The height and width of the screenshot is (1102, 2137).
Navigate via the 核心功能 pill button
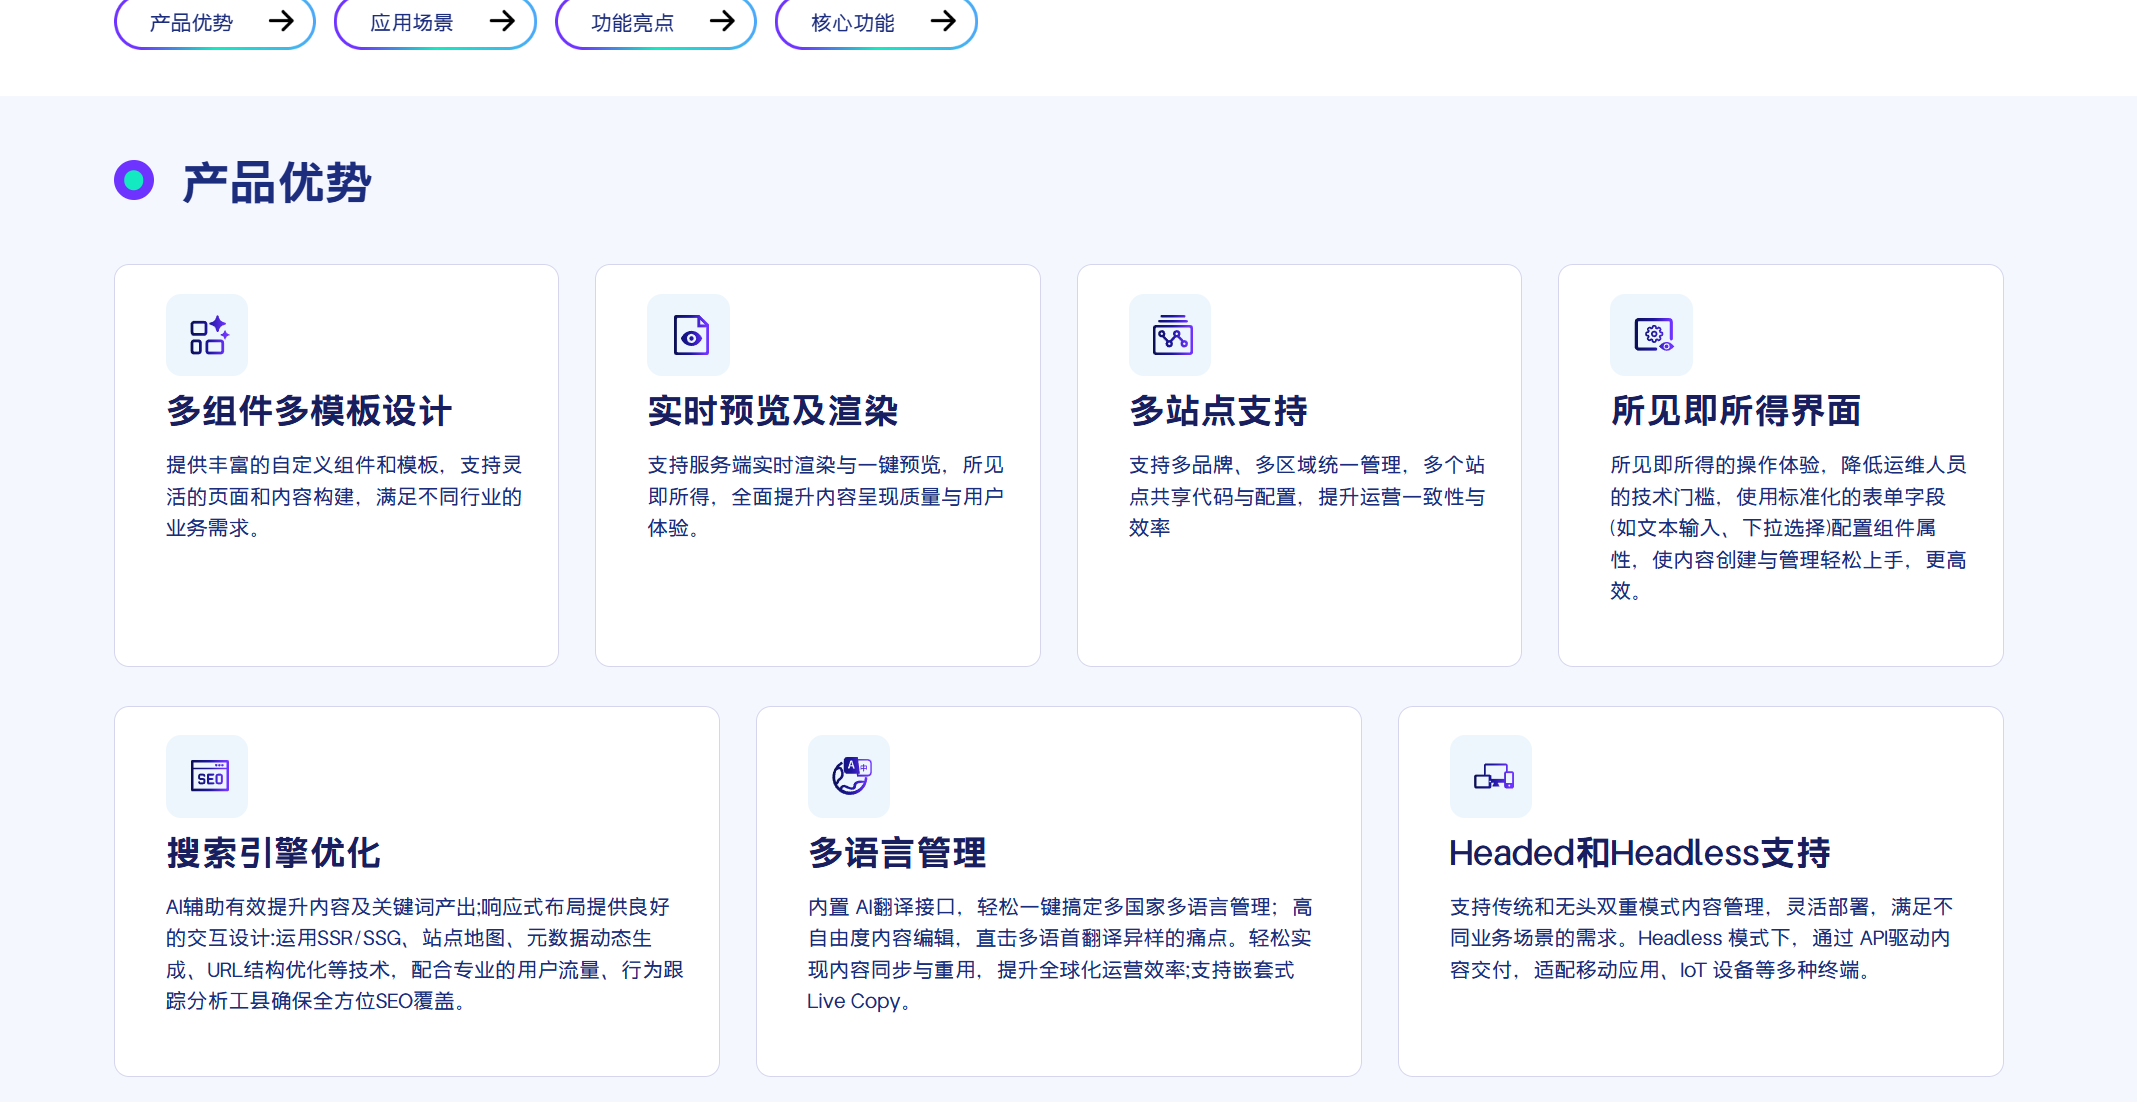pos(875,22)
